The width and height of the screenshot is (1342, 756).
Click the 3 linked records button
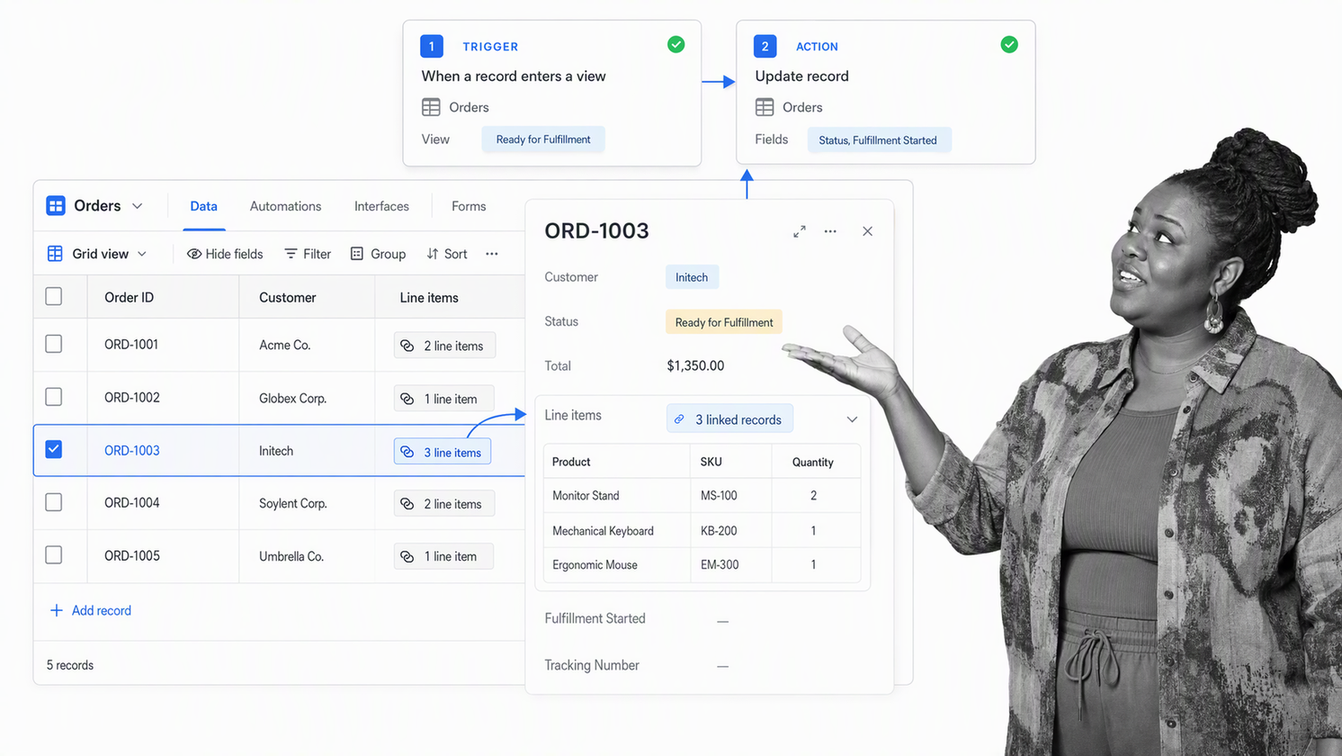coord(730,419)
